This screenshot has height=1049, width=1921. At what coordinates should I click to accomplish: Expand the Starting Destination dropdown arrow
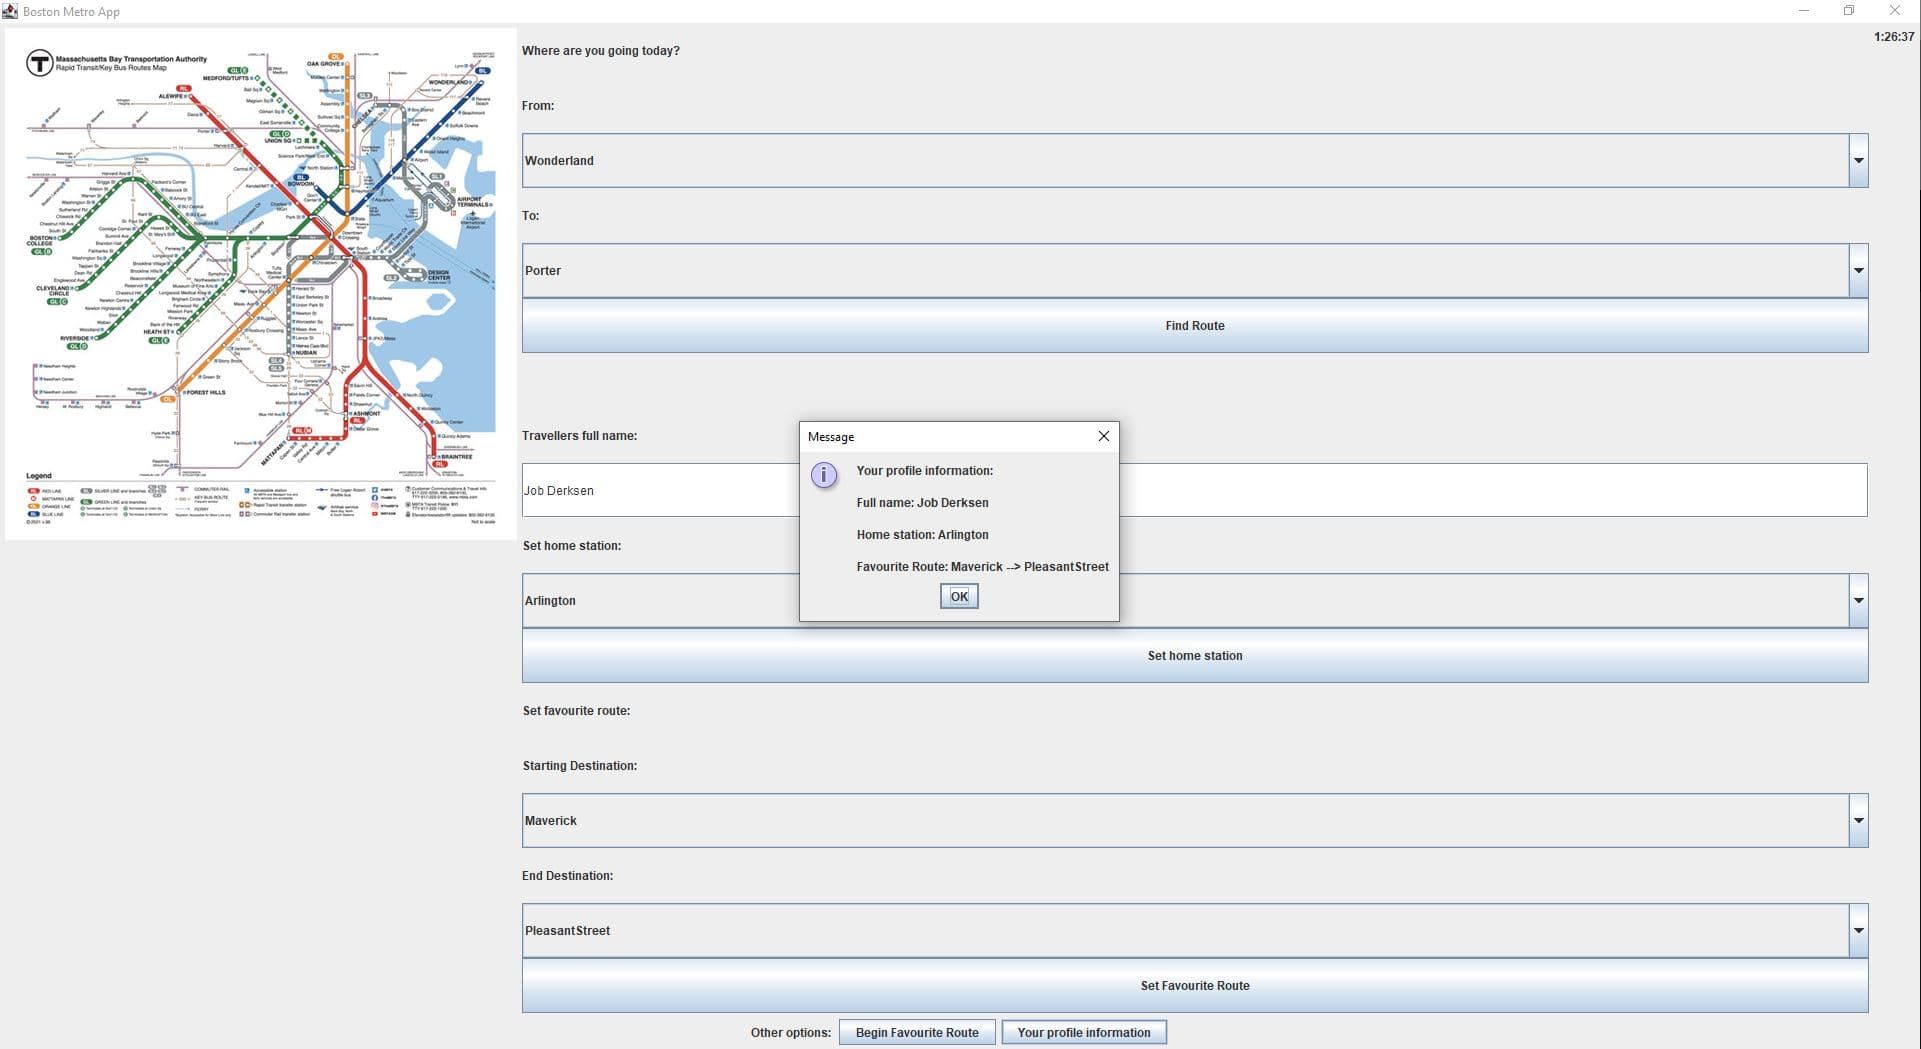(1858, 821)
